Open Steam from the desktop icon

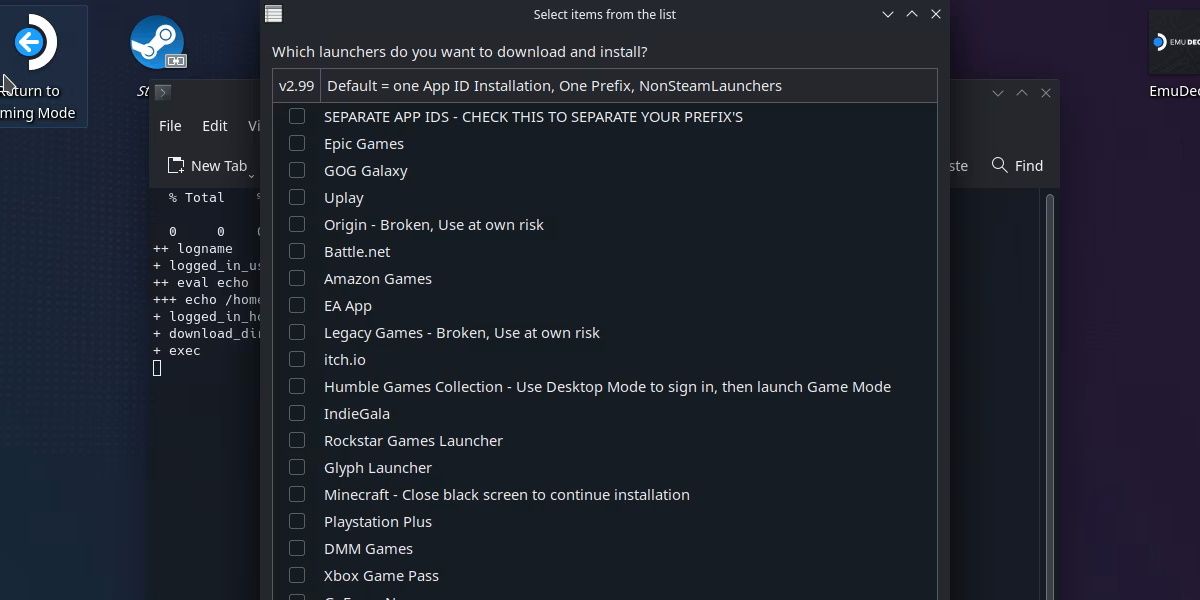point(158,43)
